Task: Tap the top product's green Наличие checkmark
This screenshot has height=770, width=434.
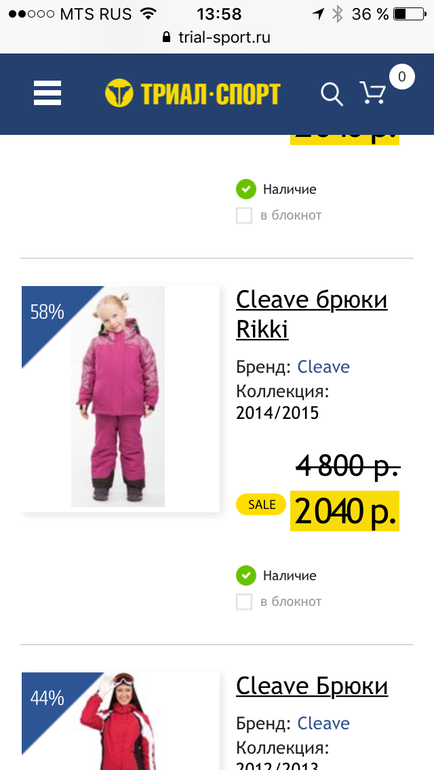Action: [x=246, y=189]
